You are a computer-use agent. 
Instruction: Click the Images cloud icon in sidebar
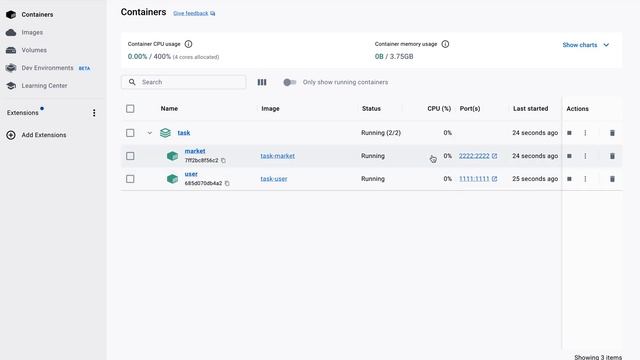coord(11,32)
